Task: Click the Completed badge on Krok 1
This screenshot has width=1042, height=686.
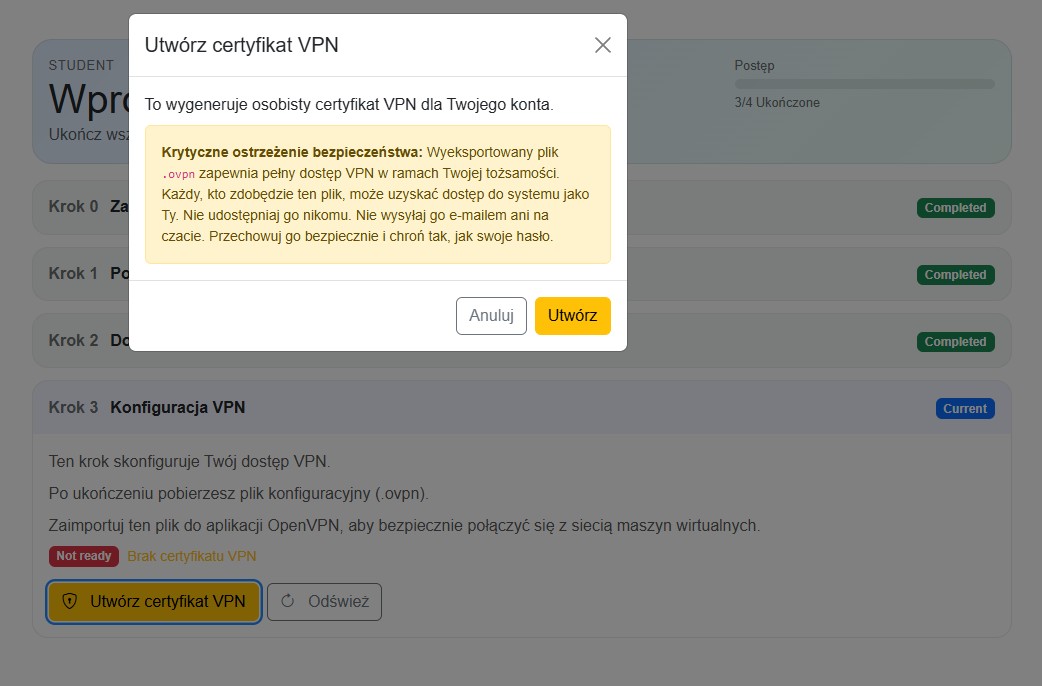Action: pyautogui.click(x=955, y=275)
